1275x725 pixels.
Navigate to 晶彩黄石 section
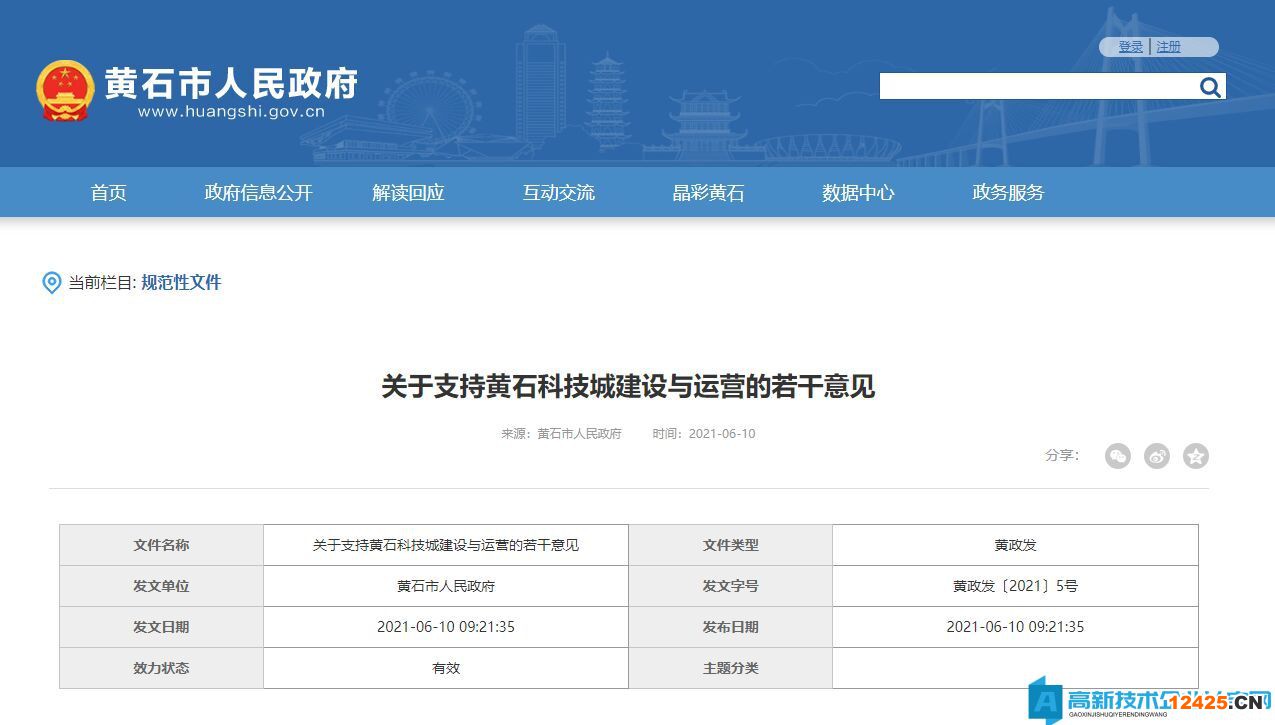(x=708, y=193)
